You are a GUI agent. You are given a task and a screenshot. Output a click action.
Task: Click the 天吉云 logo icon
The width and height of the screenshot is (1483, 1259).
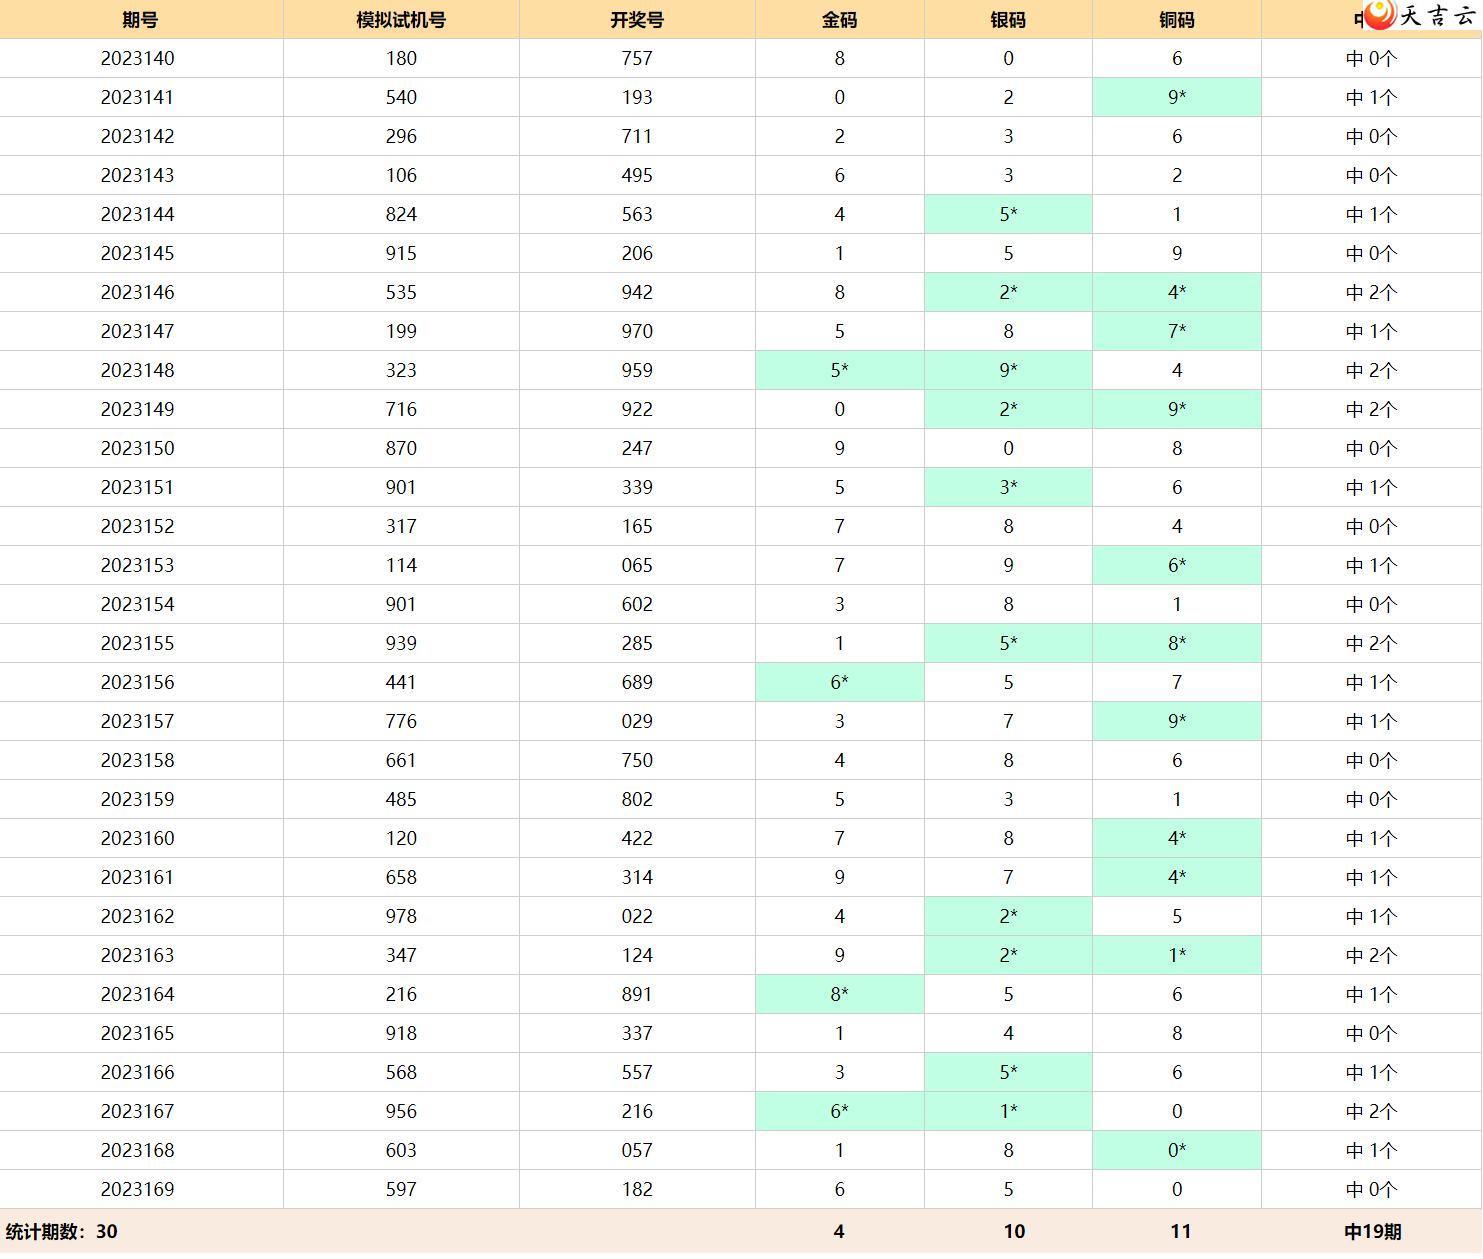(1379, 14)
